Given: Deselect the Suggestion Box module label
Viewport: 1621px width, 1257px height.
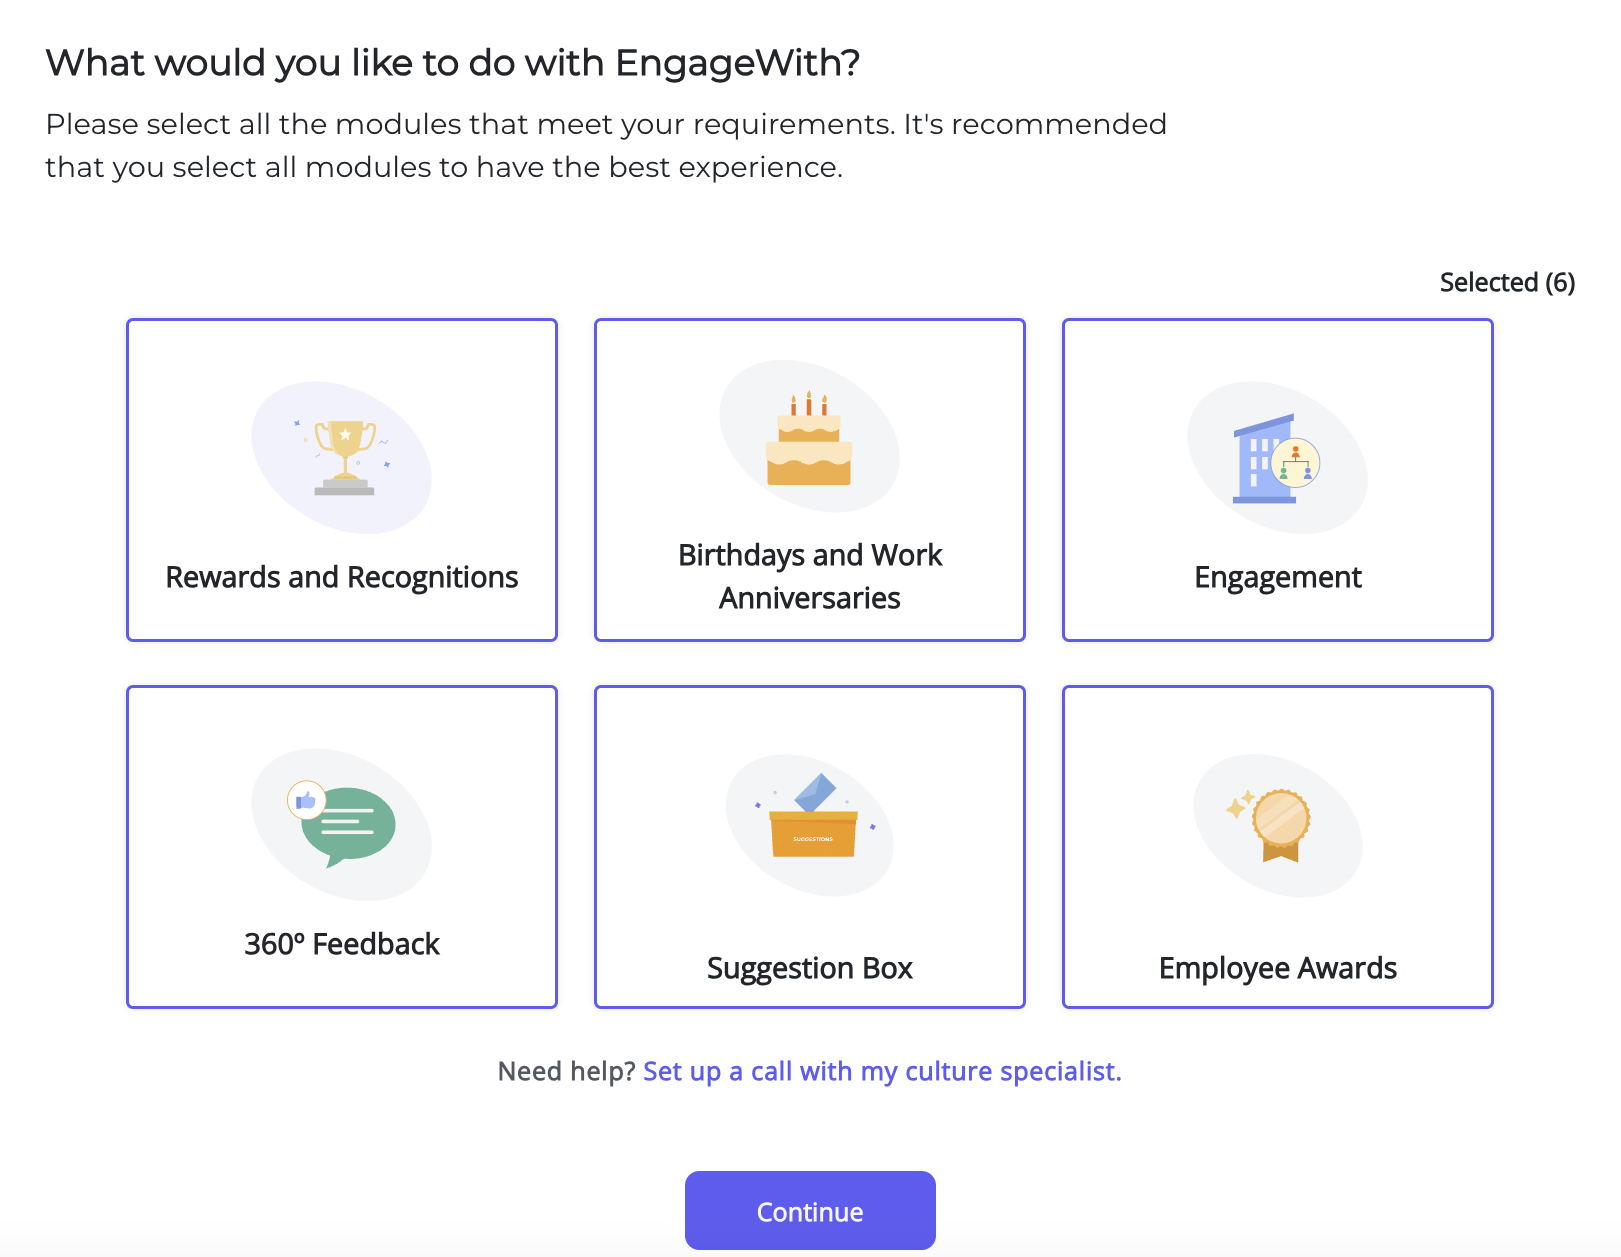Looking at the screenshot, I should [810, 968].
